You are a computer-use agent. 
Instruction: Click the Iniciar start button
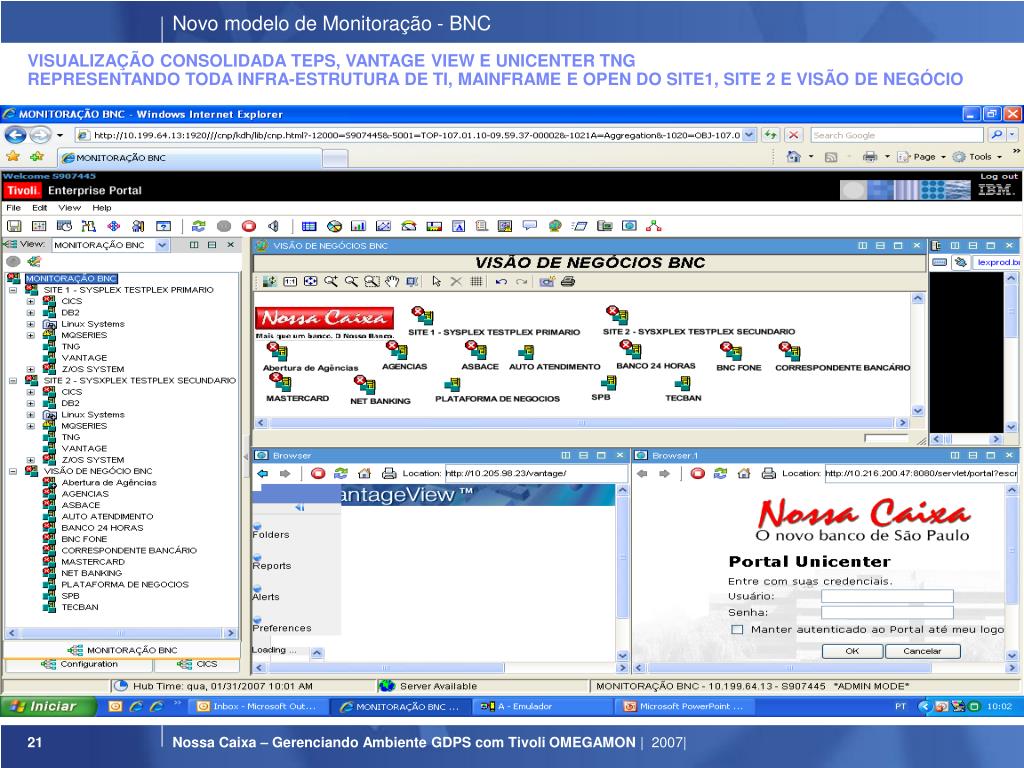coord(48,706)
